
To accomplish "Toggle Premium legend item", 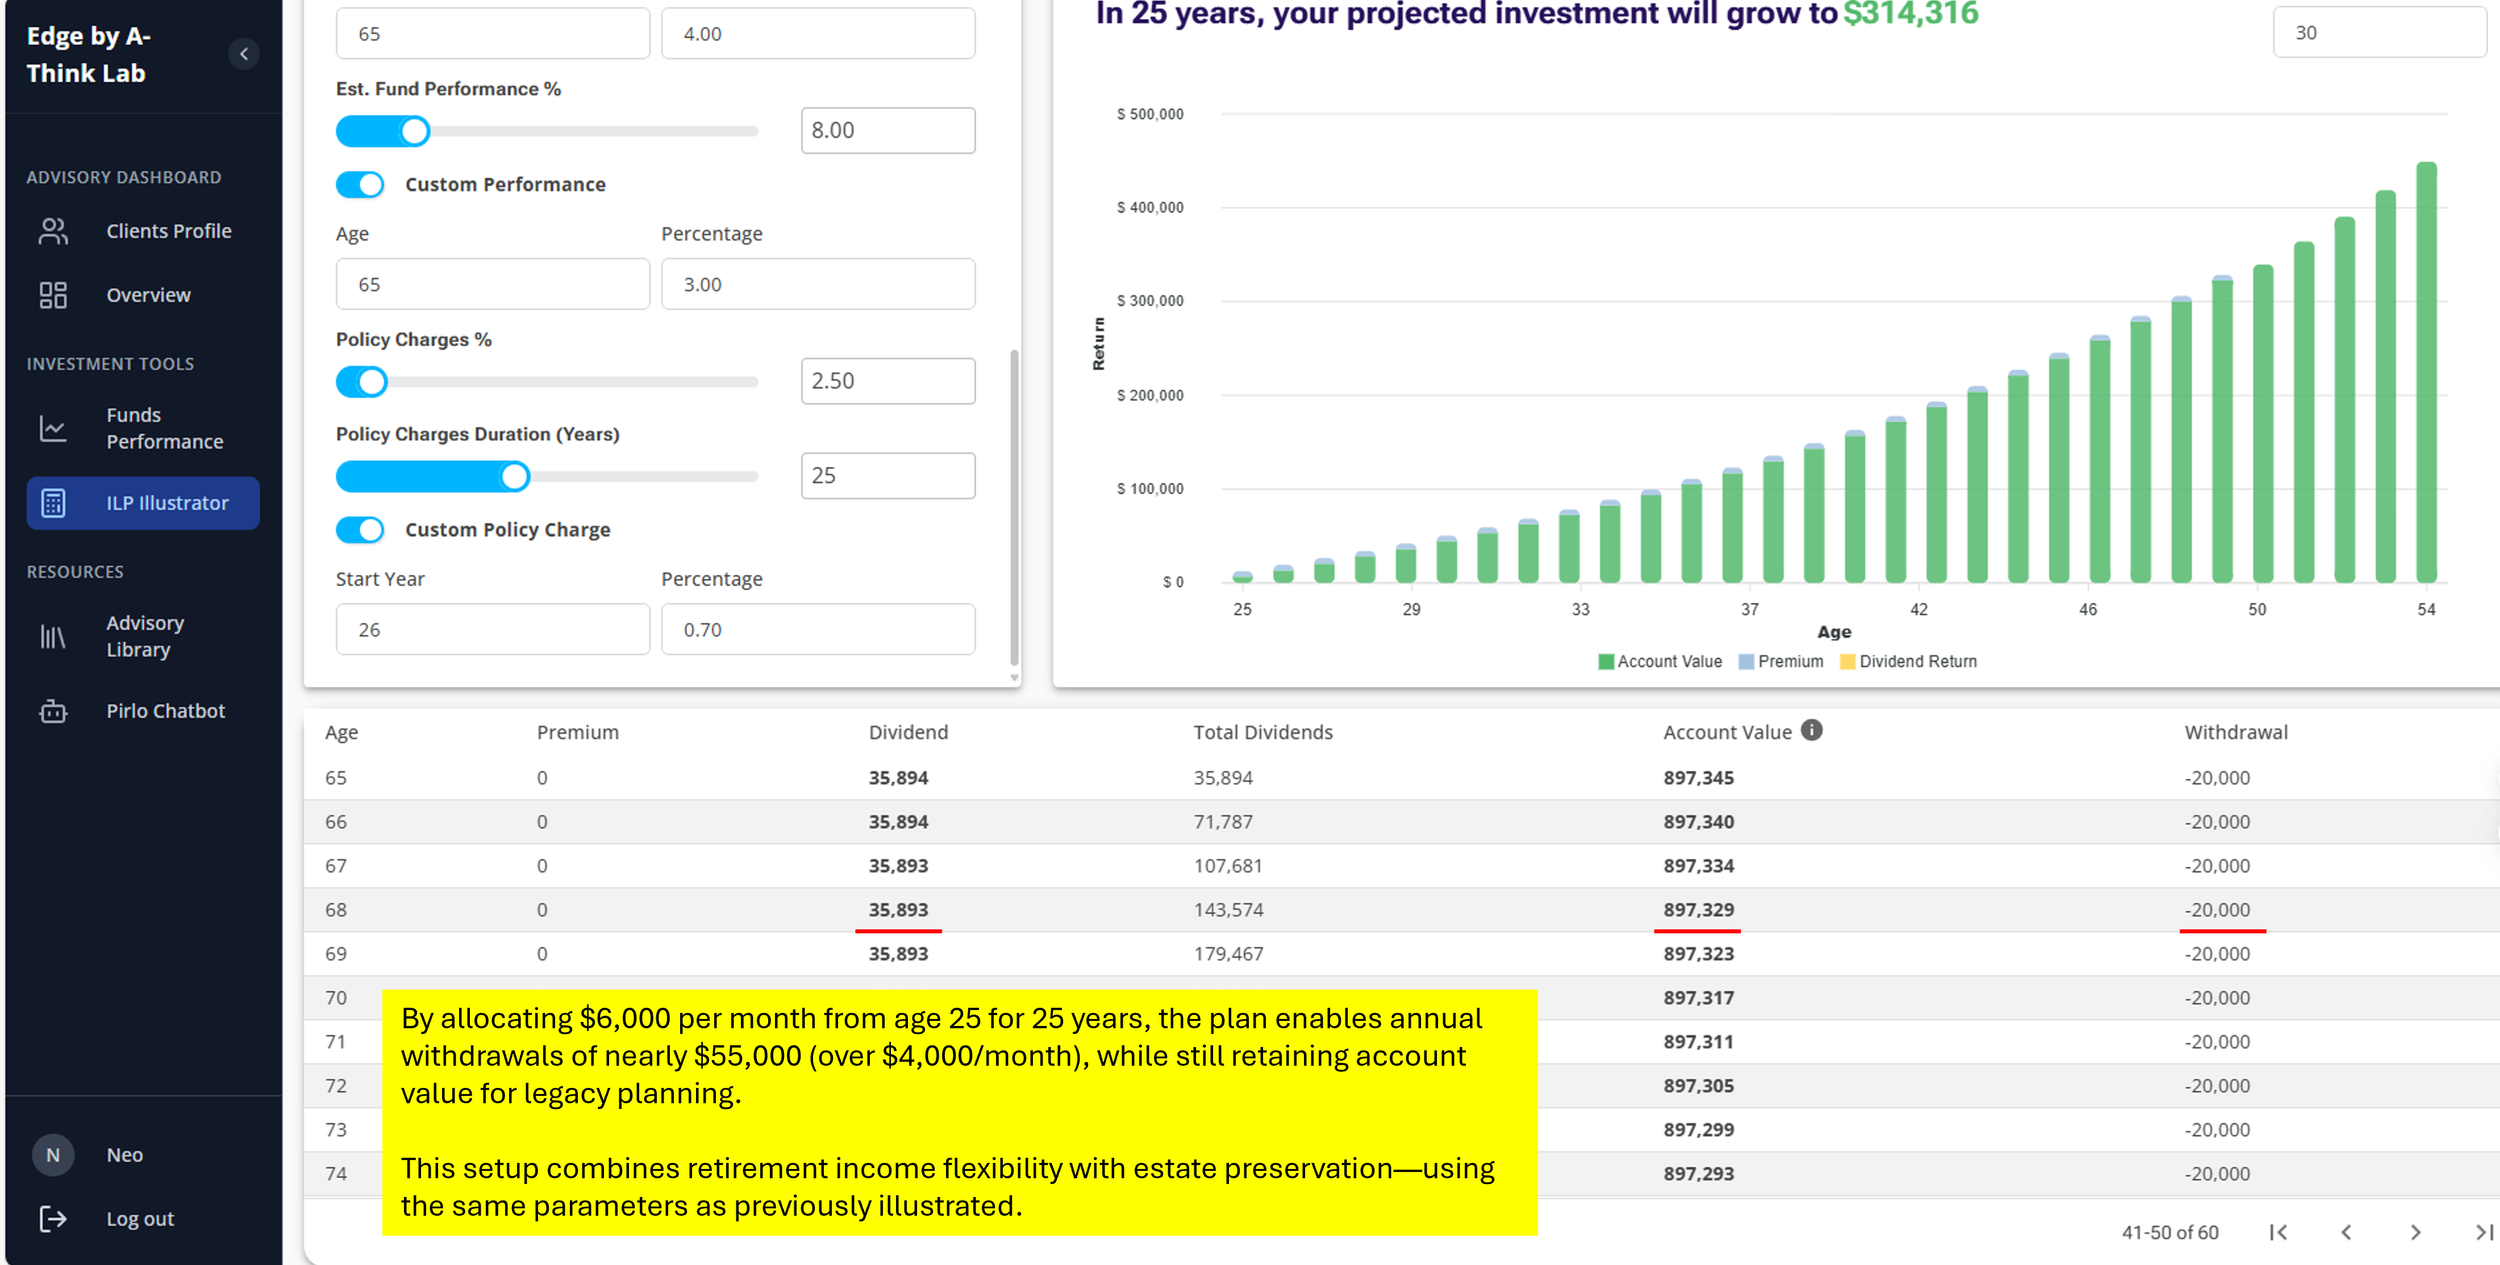I will click(x=1781, y=662).
